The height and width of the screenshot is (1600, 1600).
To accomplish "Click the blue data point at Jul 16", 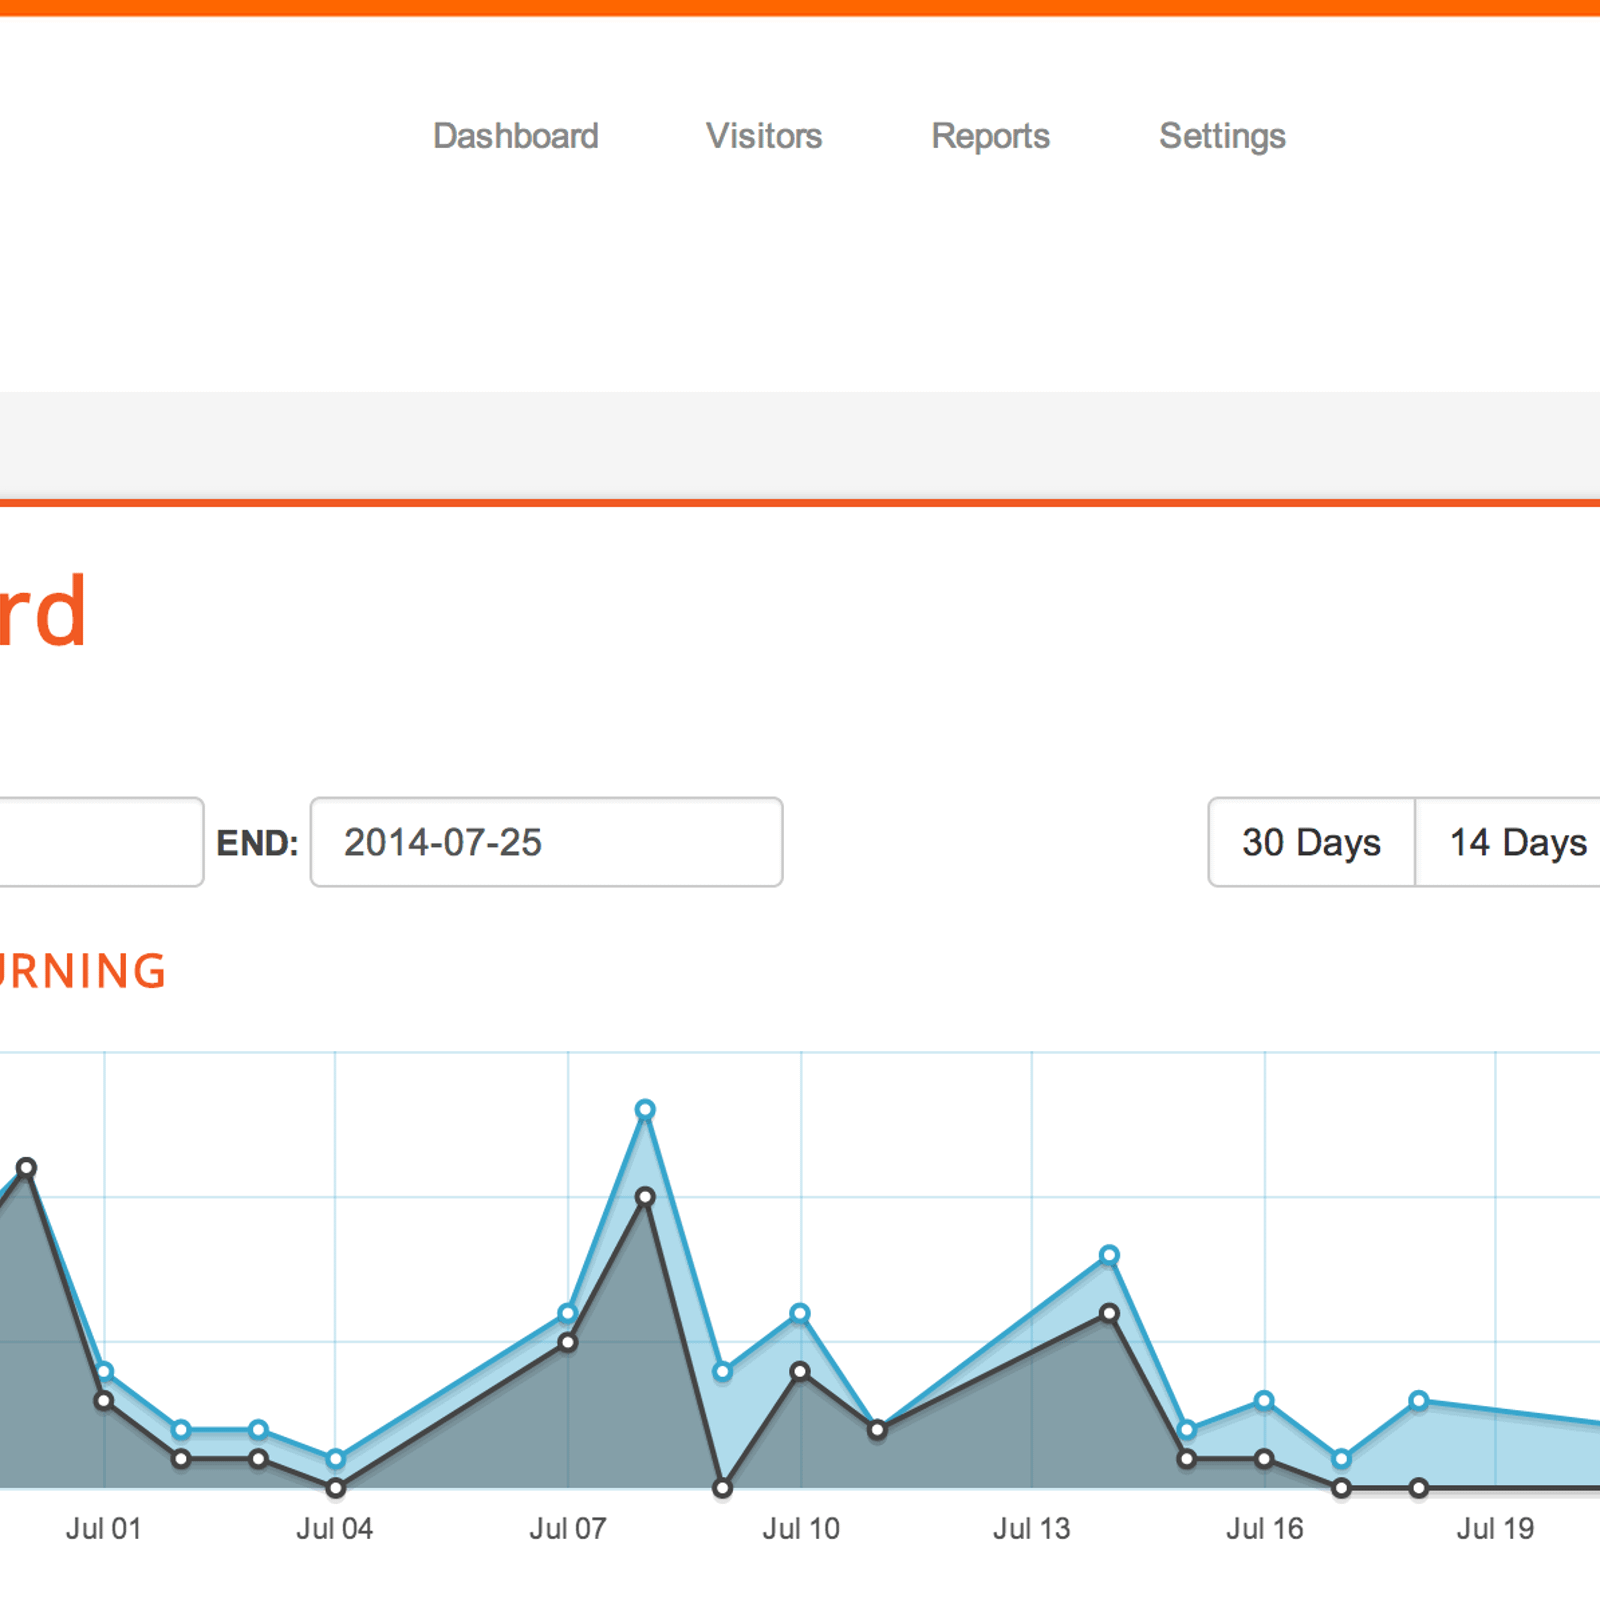I will click(x=1264, y=1400).
